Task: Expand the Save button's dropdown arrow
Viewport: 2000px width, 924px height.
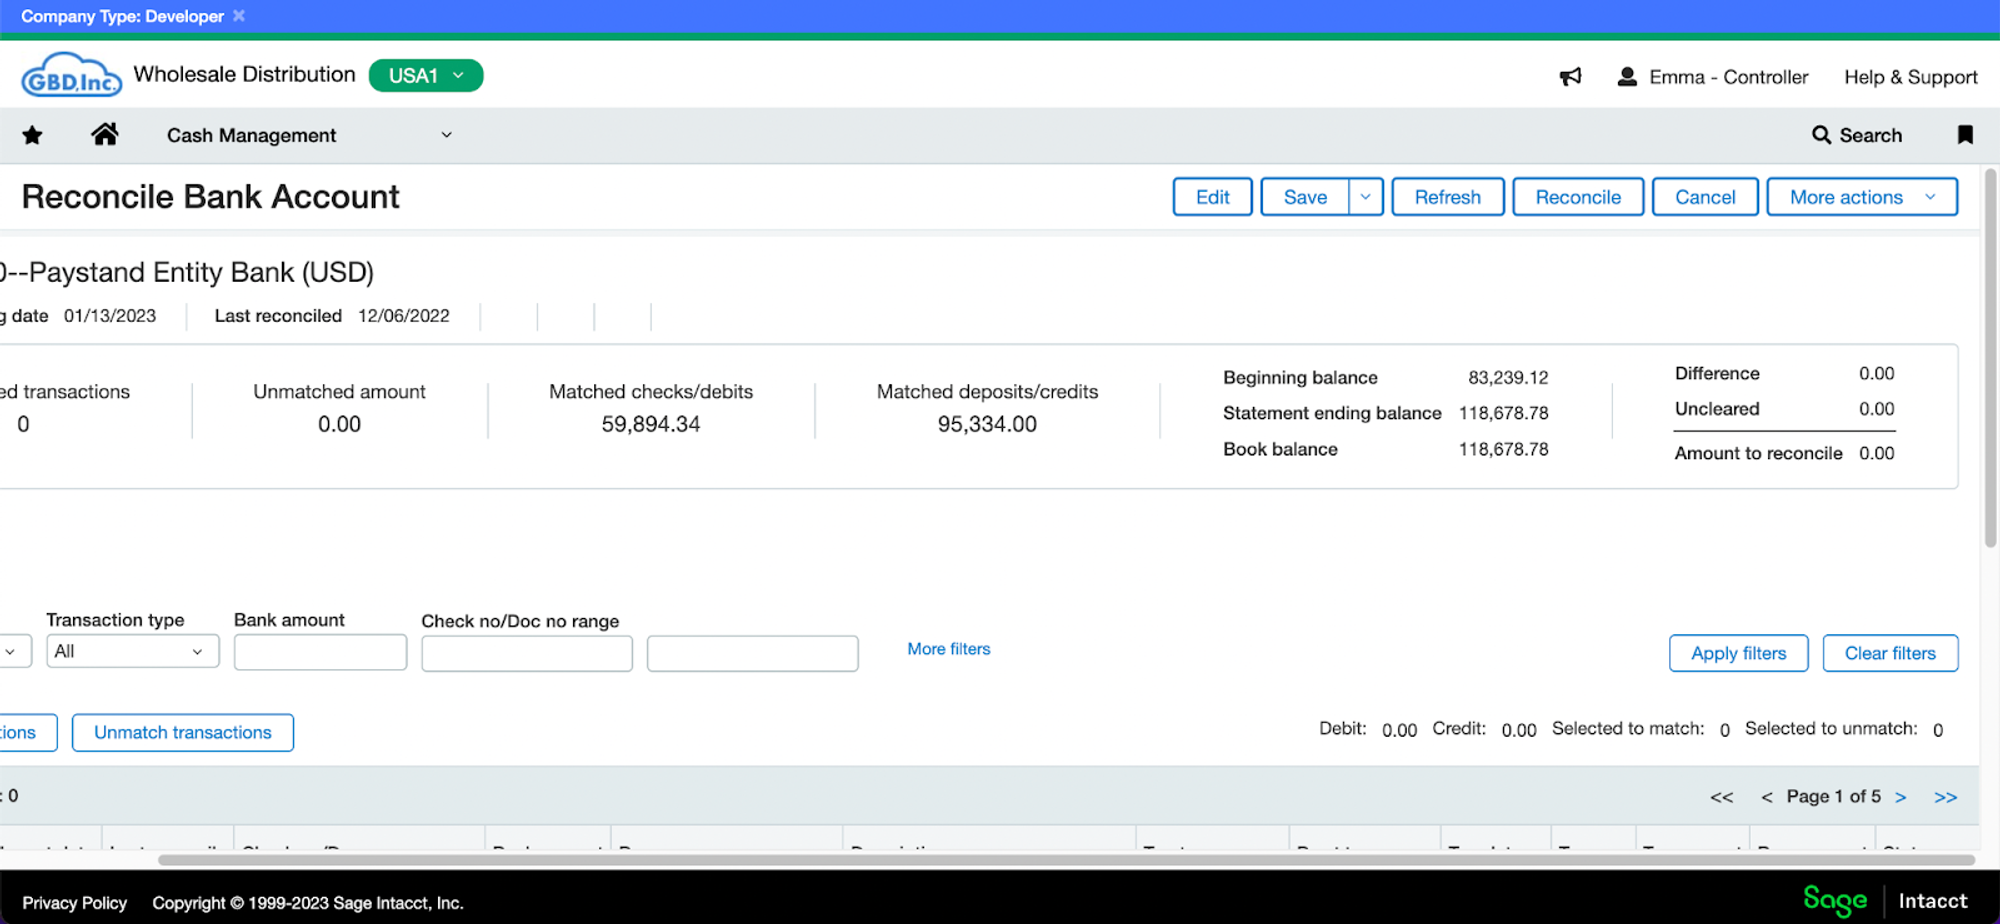Action: pyautogui.click(x=1366, y=196)
